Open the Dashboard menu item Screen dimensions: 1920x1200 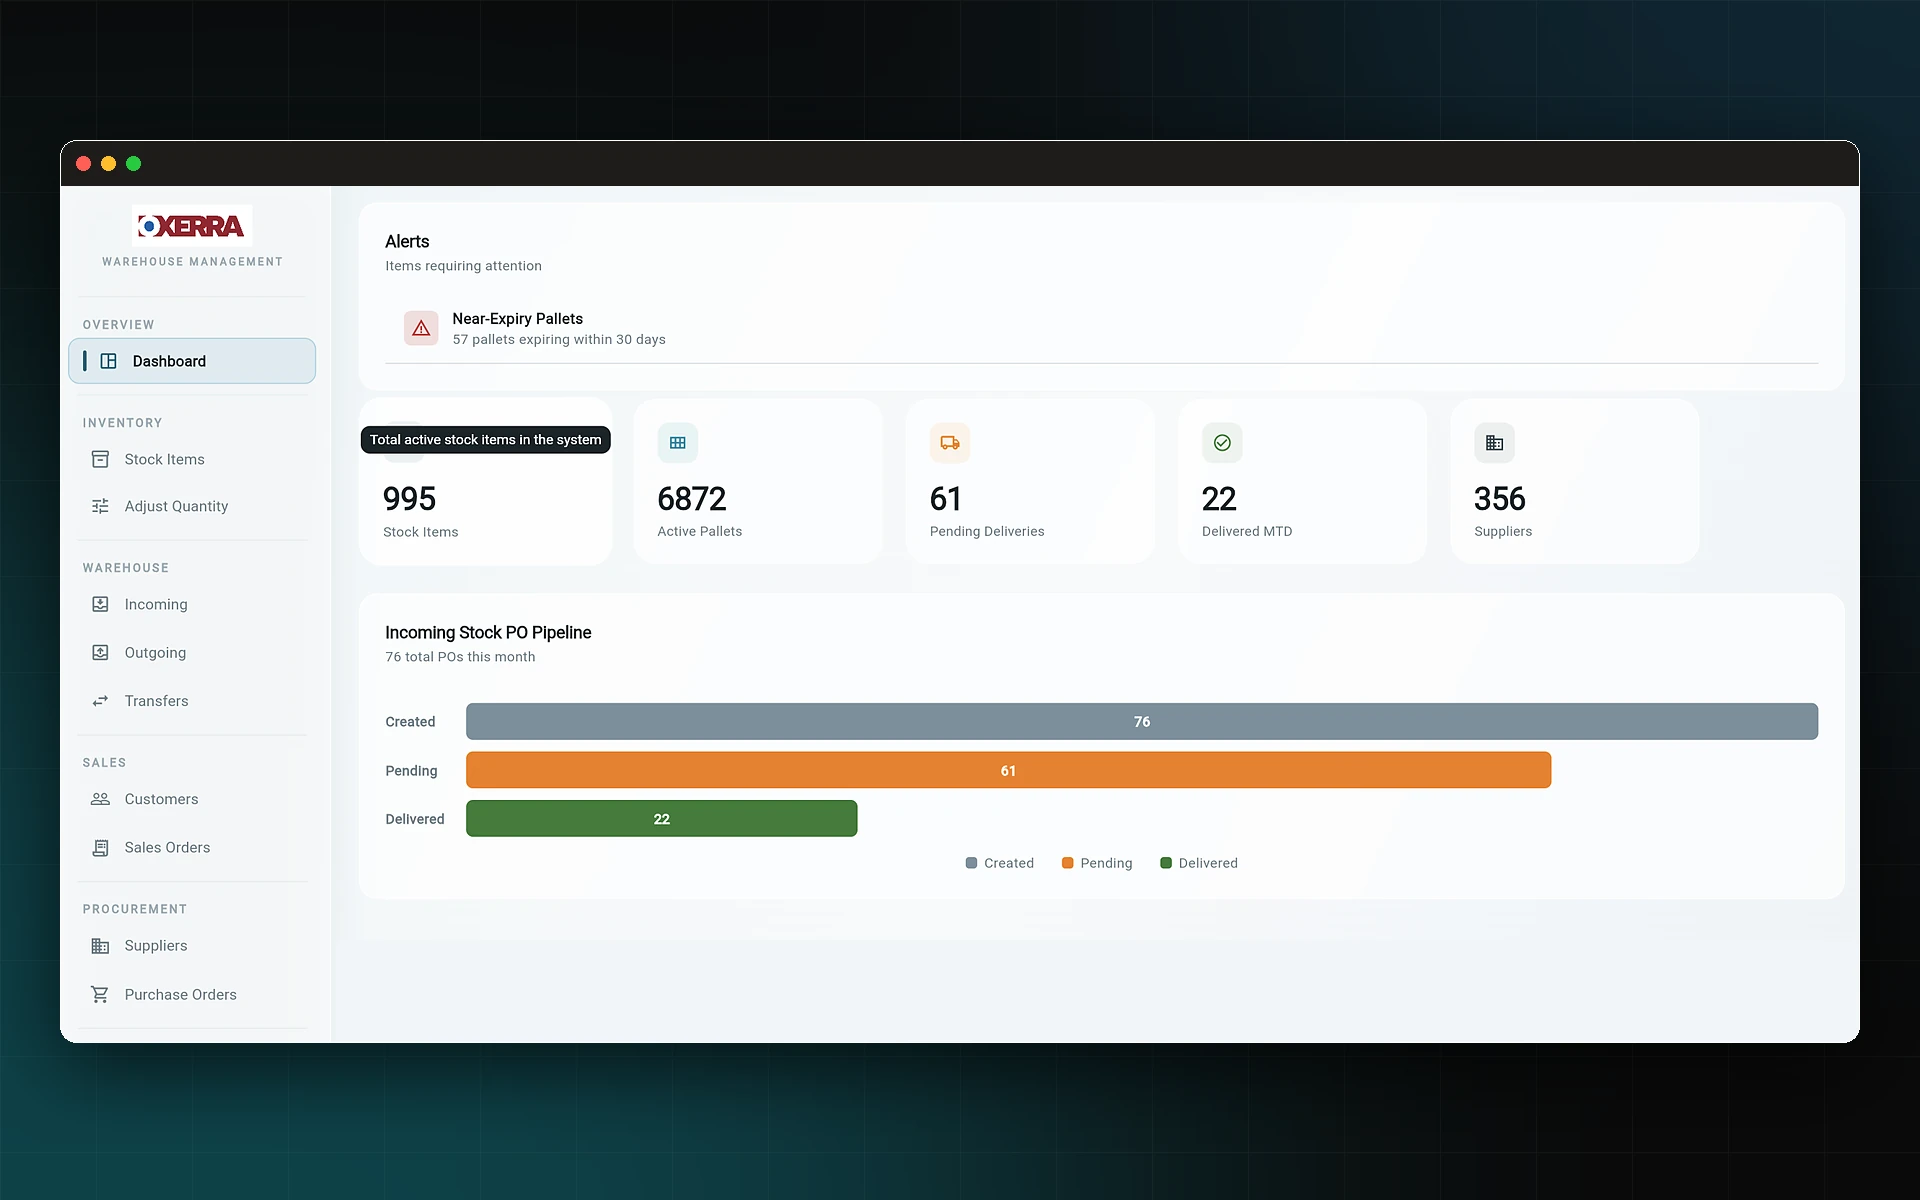(x=192, y=361)
